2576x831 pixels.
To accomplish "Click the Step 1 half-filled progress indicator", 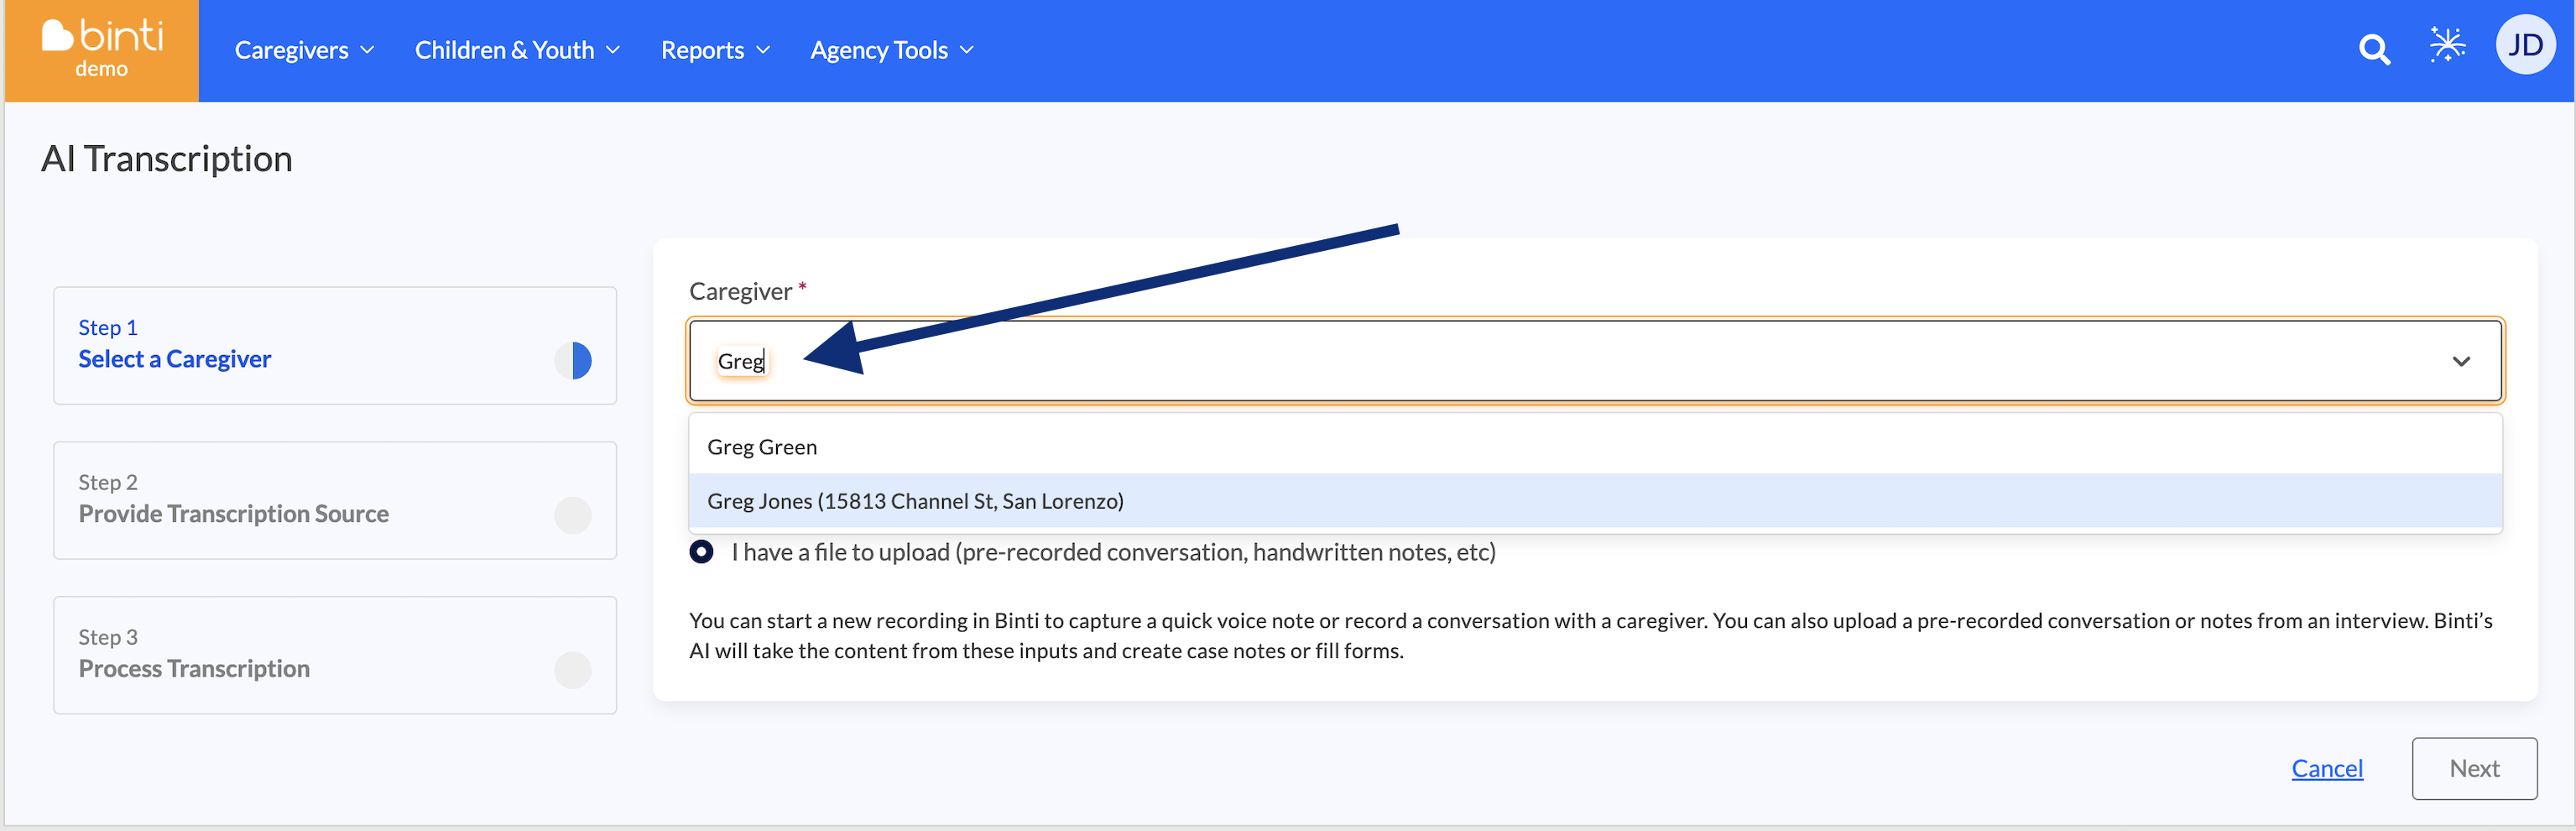I will 573,360.
